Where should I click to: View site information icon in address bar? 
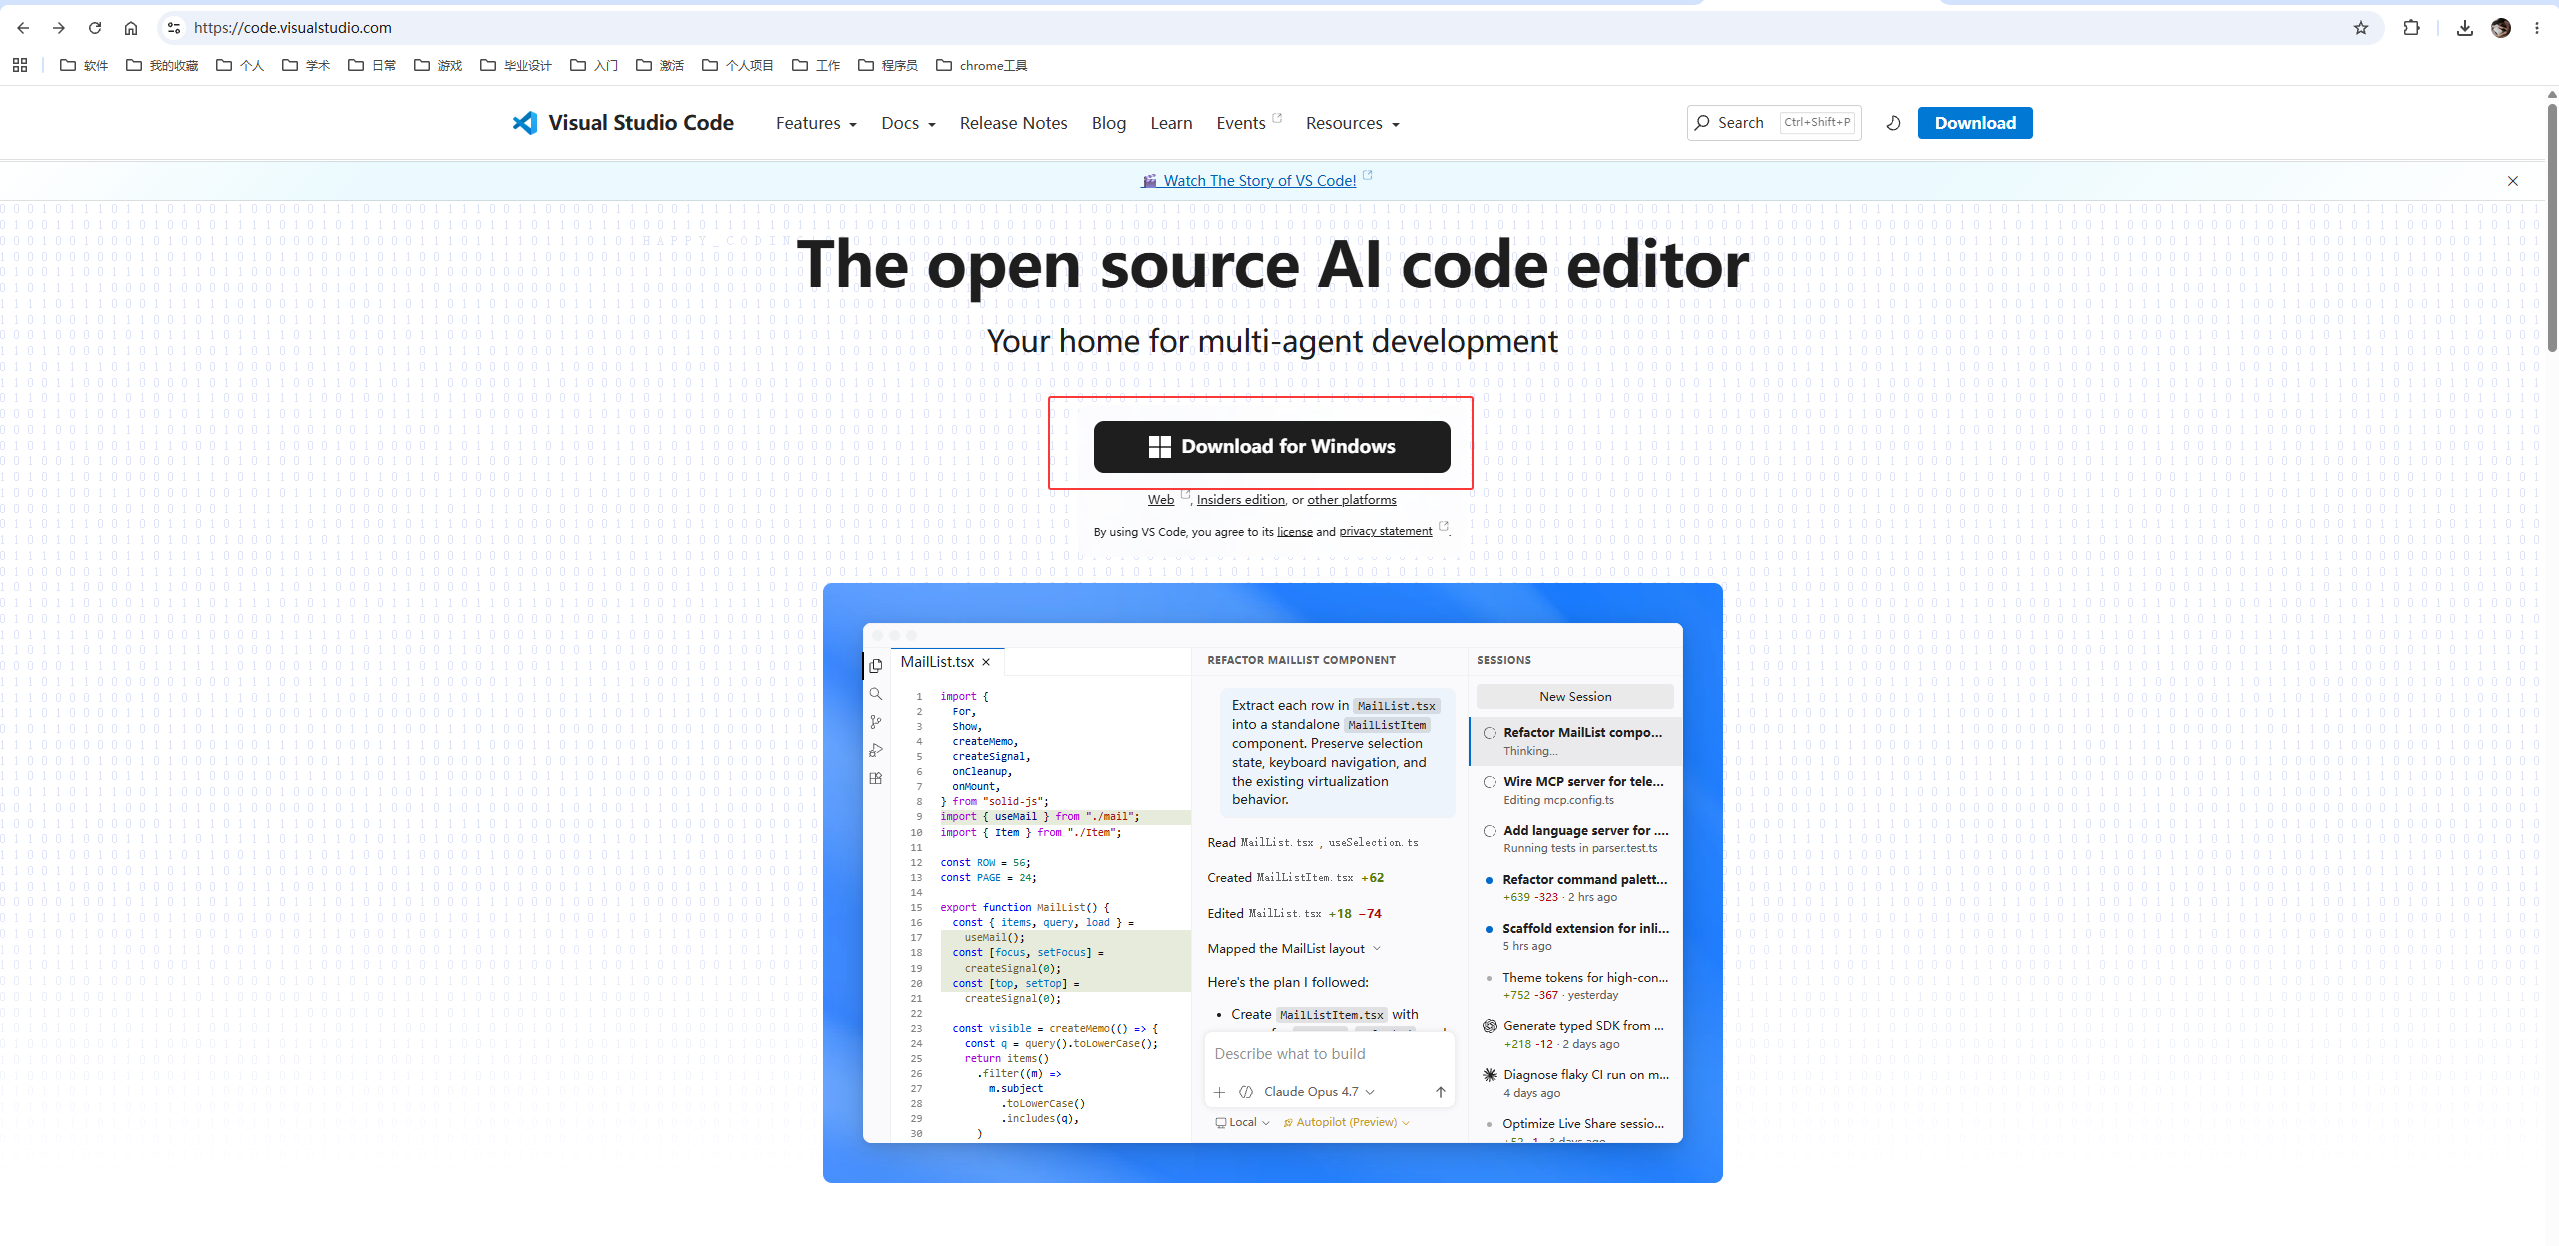tap(174, 28)
